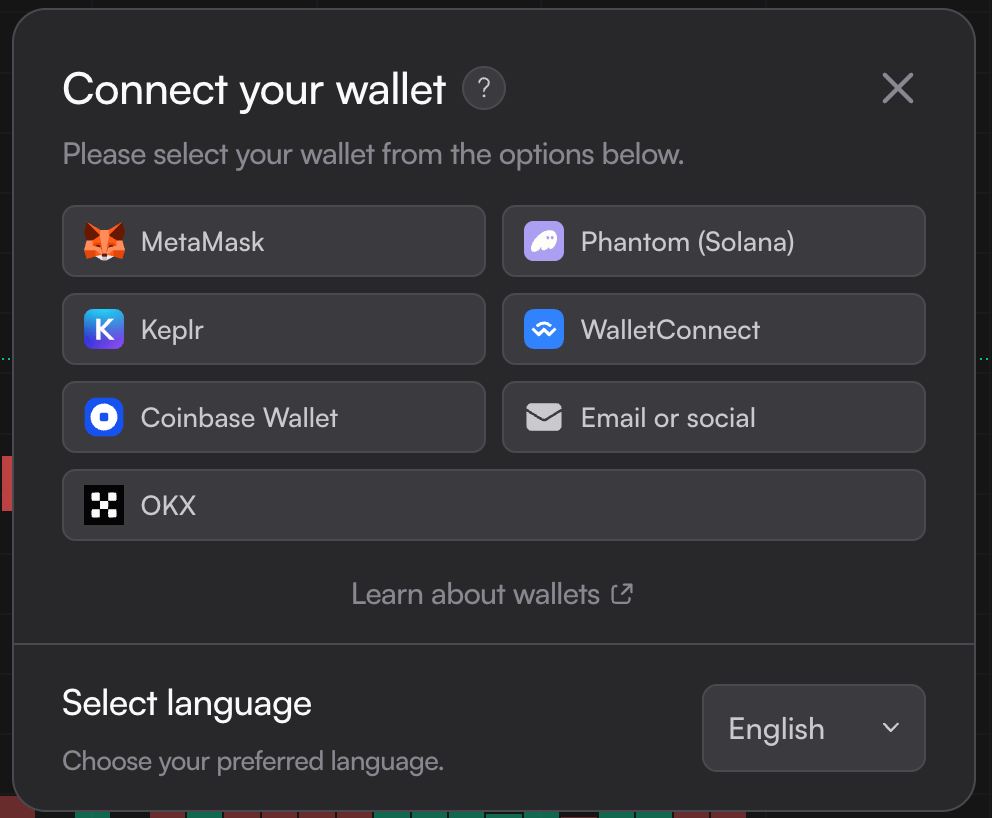
Task: Choose the WalletConnect option
Action: pyautogui.click(x=714, y=329)
